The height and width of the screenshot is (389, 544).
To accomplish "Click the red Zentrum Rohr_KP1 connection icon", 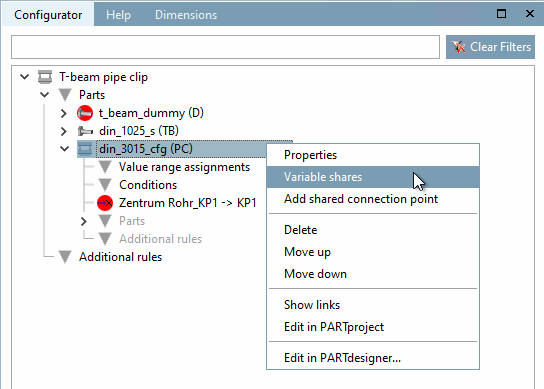I will coord(105,203).
